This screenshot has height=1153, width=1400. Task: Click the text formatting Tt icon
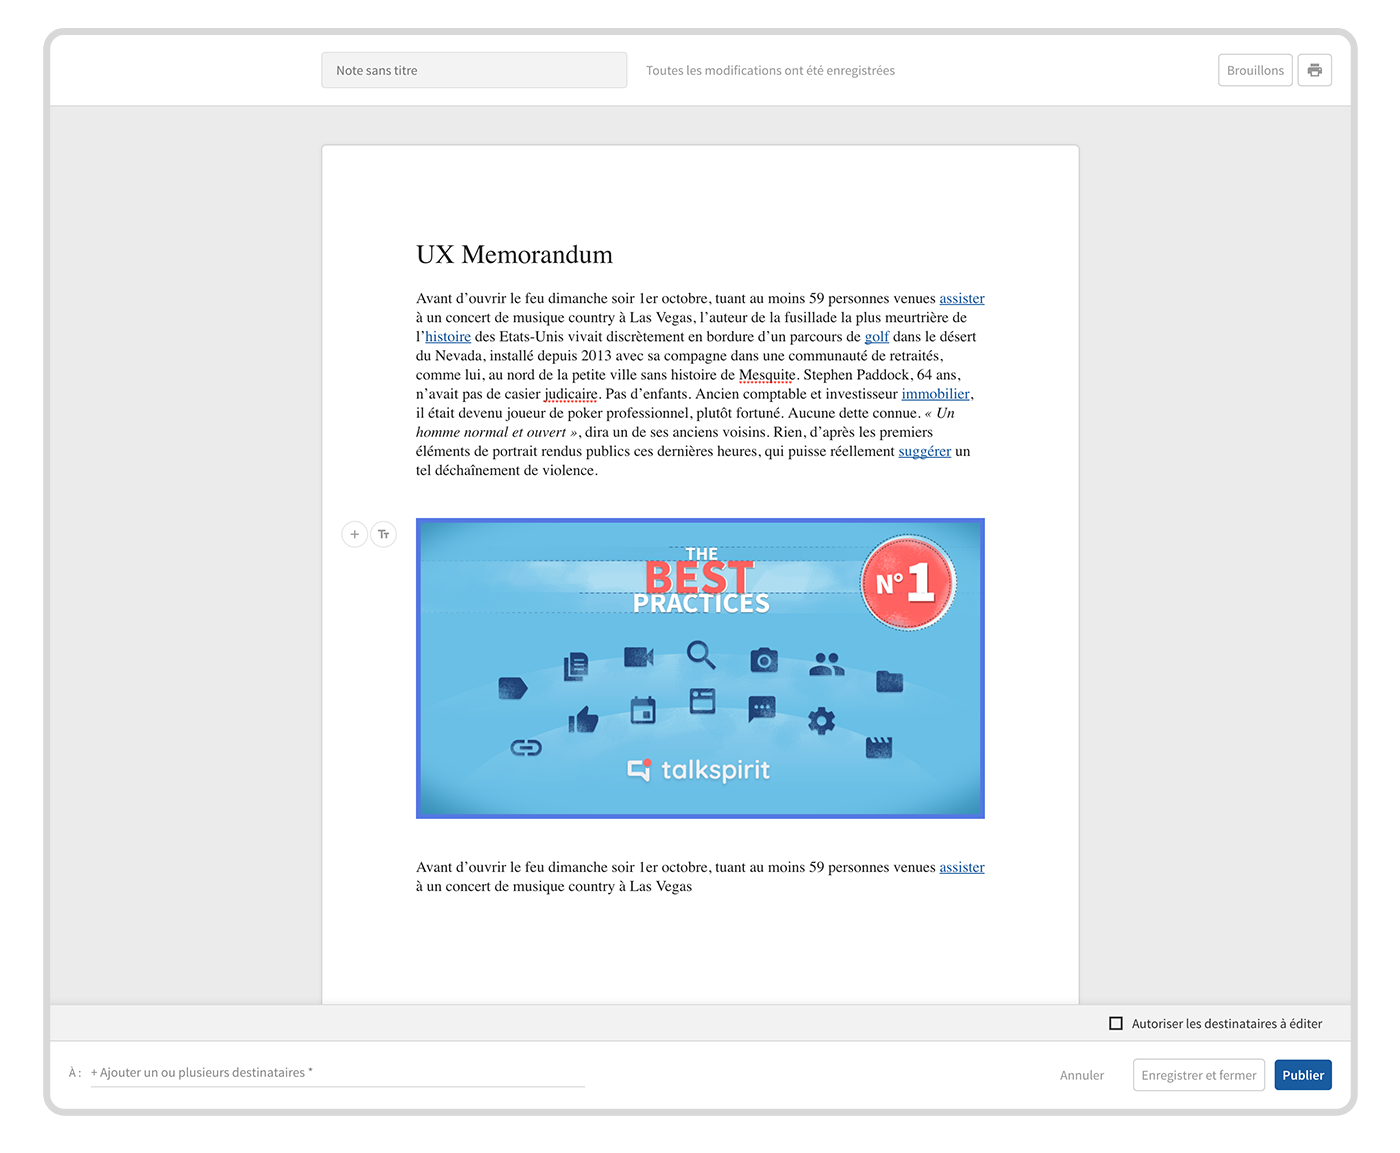coord(384,534)
